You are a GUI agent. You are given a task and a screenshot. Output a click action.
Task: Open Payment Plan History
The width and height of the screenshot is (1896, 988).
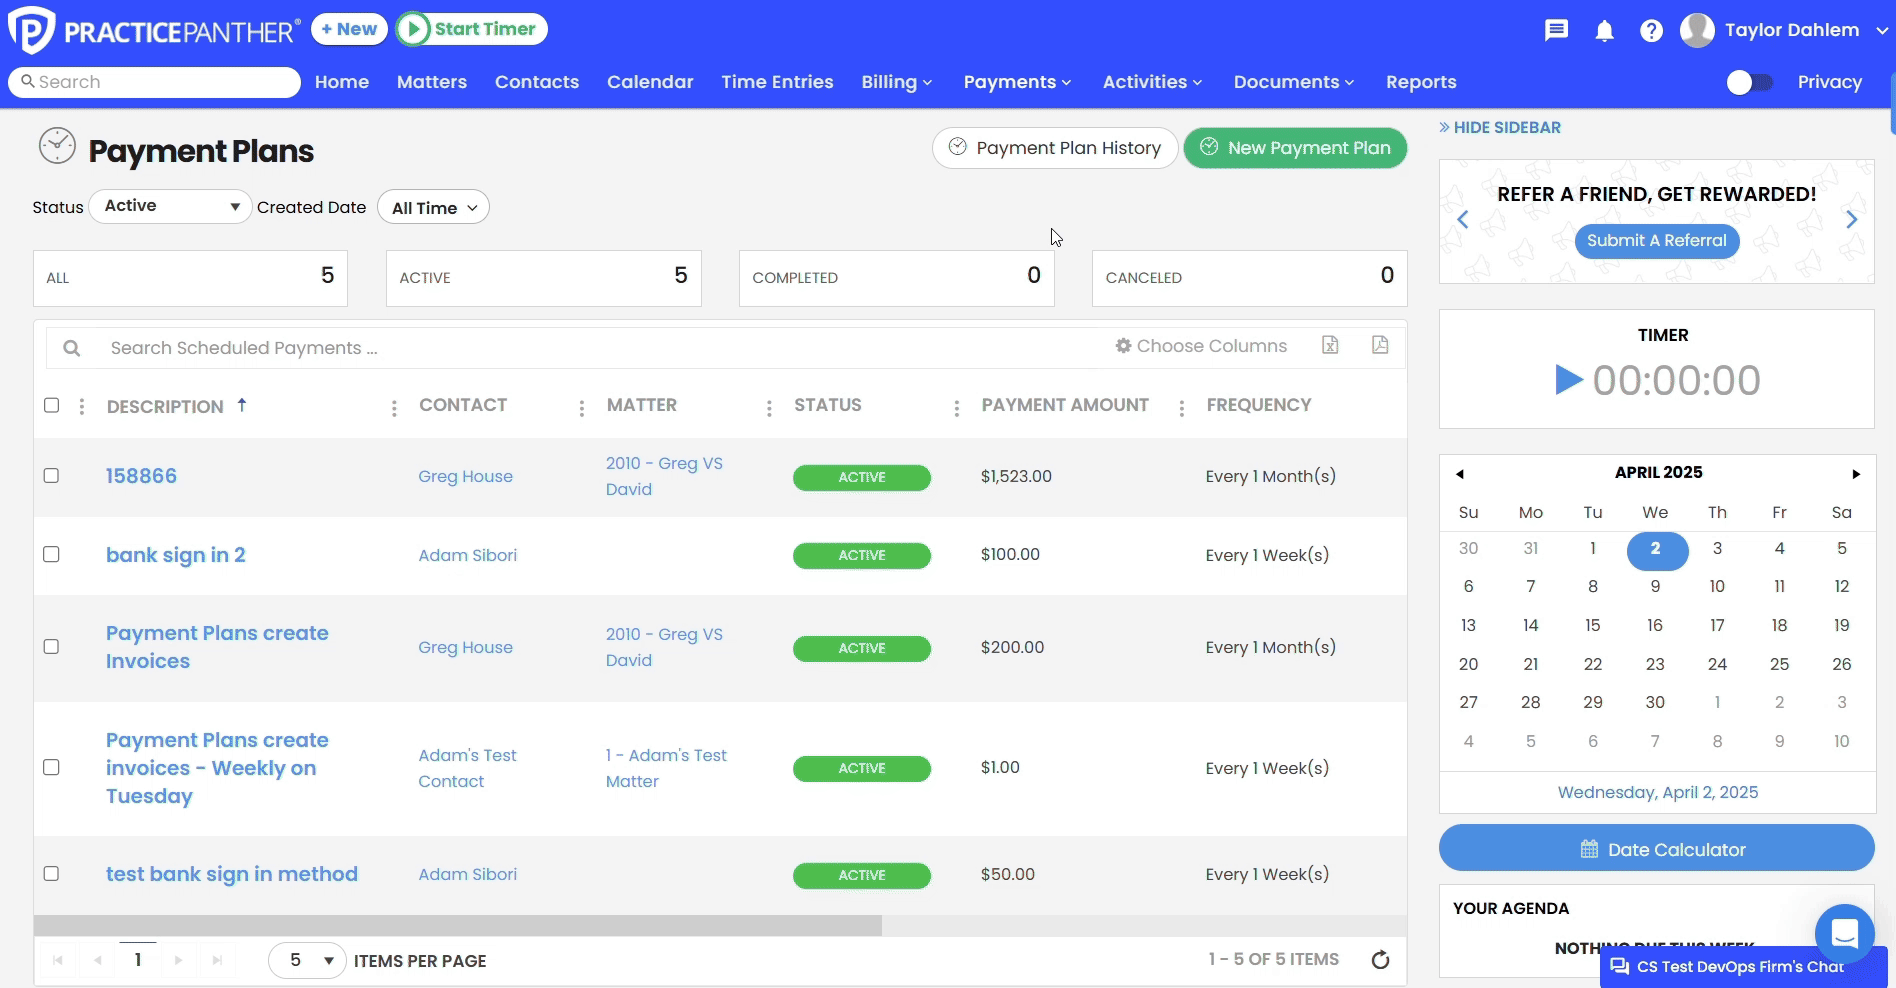(1055, 148)
